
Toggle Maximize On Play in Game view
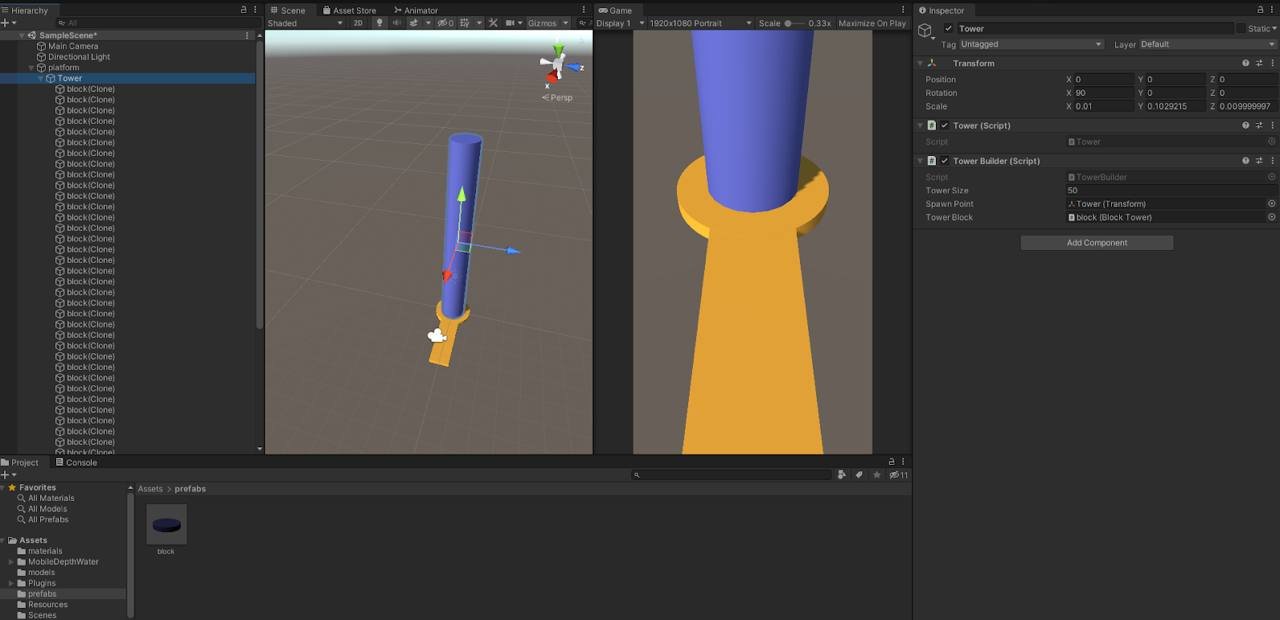pyautogui.click(x=872, y=23)
